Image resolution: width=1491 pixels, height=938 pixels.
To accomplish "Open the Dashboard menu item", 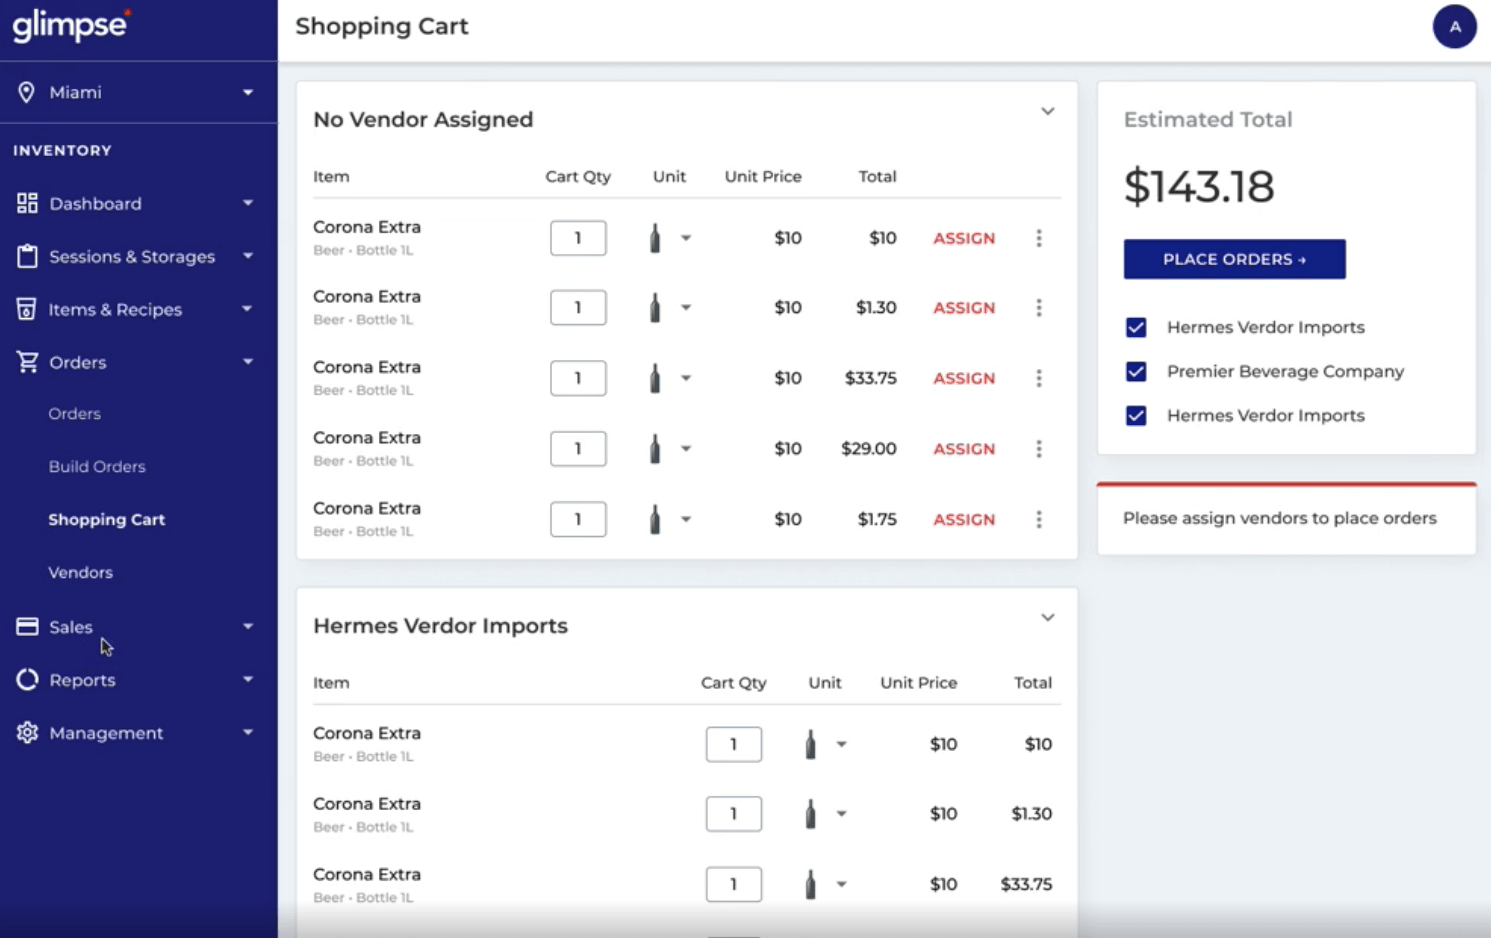I will (x=96, y=203).
